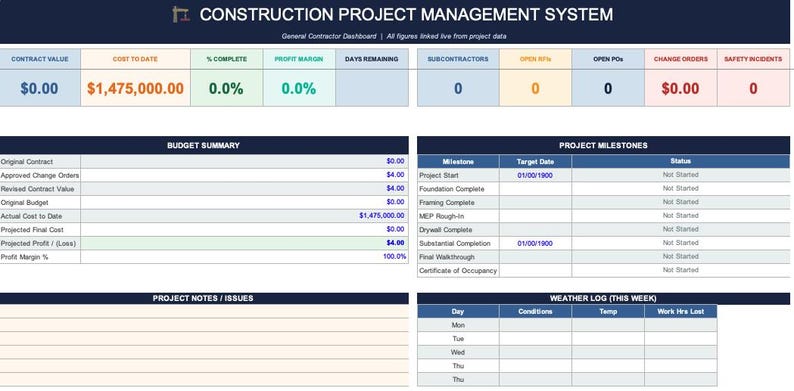This screenshot has height=391, width=794.
Task: Click the first Project Notes entry row
Action: (x=204, y=311)
